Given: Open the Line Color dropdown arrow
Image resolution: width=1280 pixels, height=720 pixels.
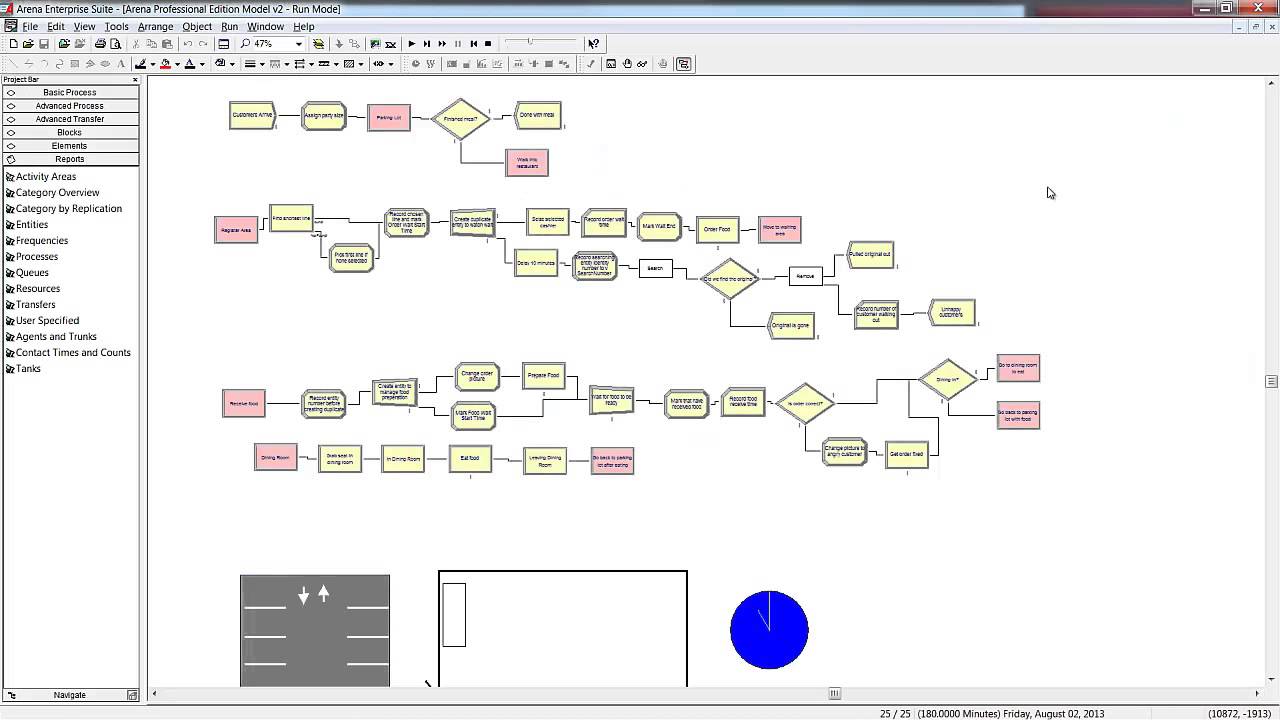Looking at the screenshot, I should tap(152, 64).
